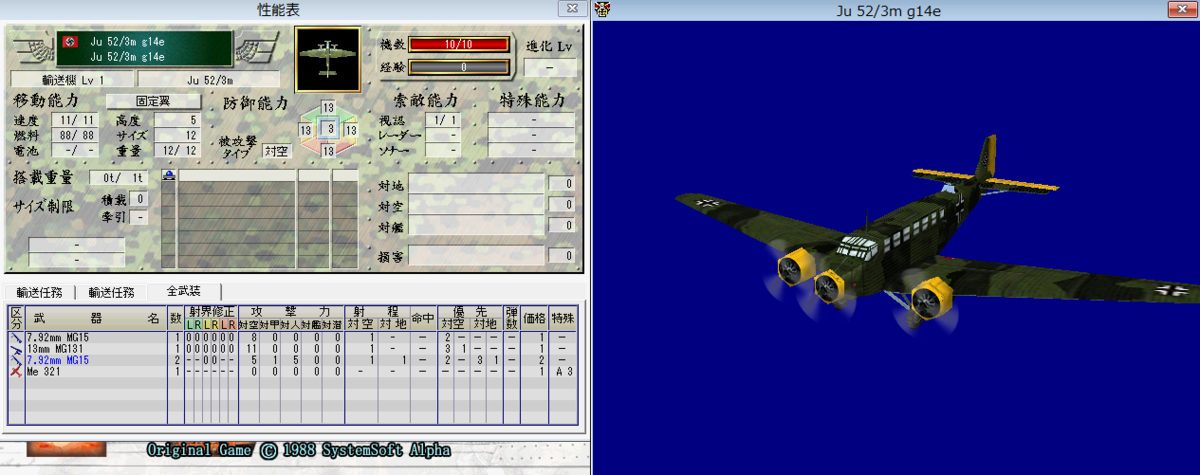The image size is (1200, 475).
Task: Click the red cross icon beside Me 321
Action: pyautogui.click(x=16, y=370)
